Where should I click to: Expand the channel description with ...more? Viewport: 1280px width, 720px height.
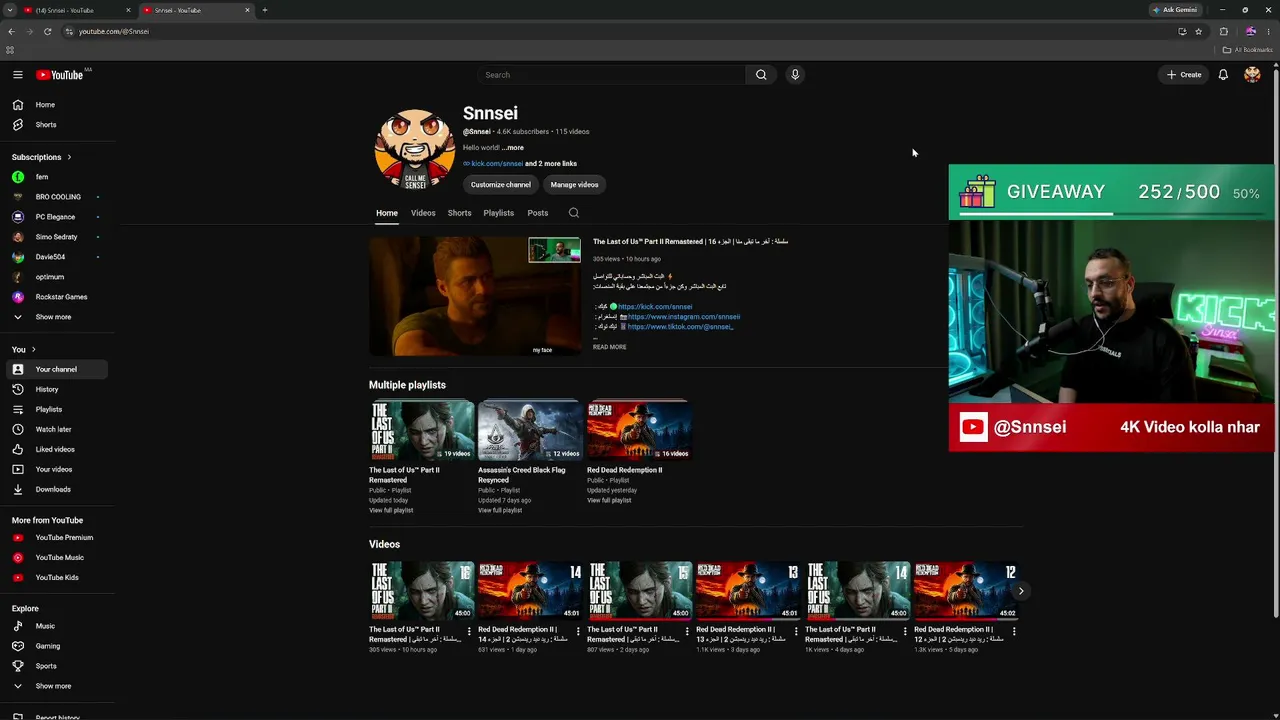513,148
